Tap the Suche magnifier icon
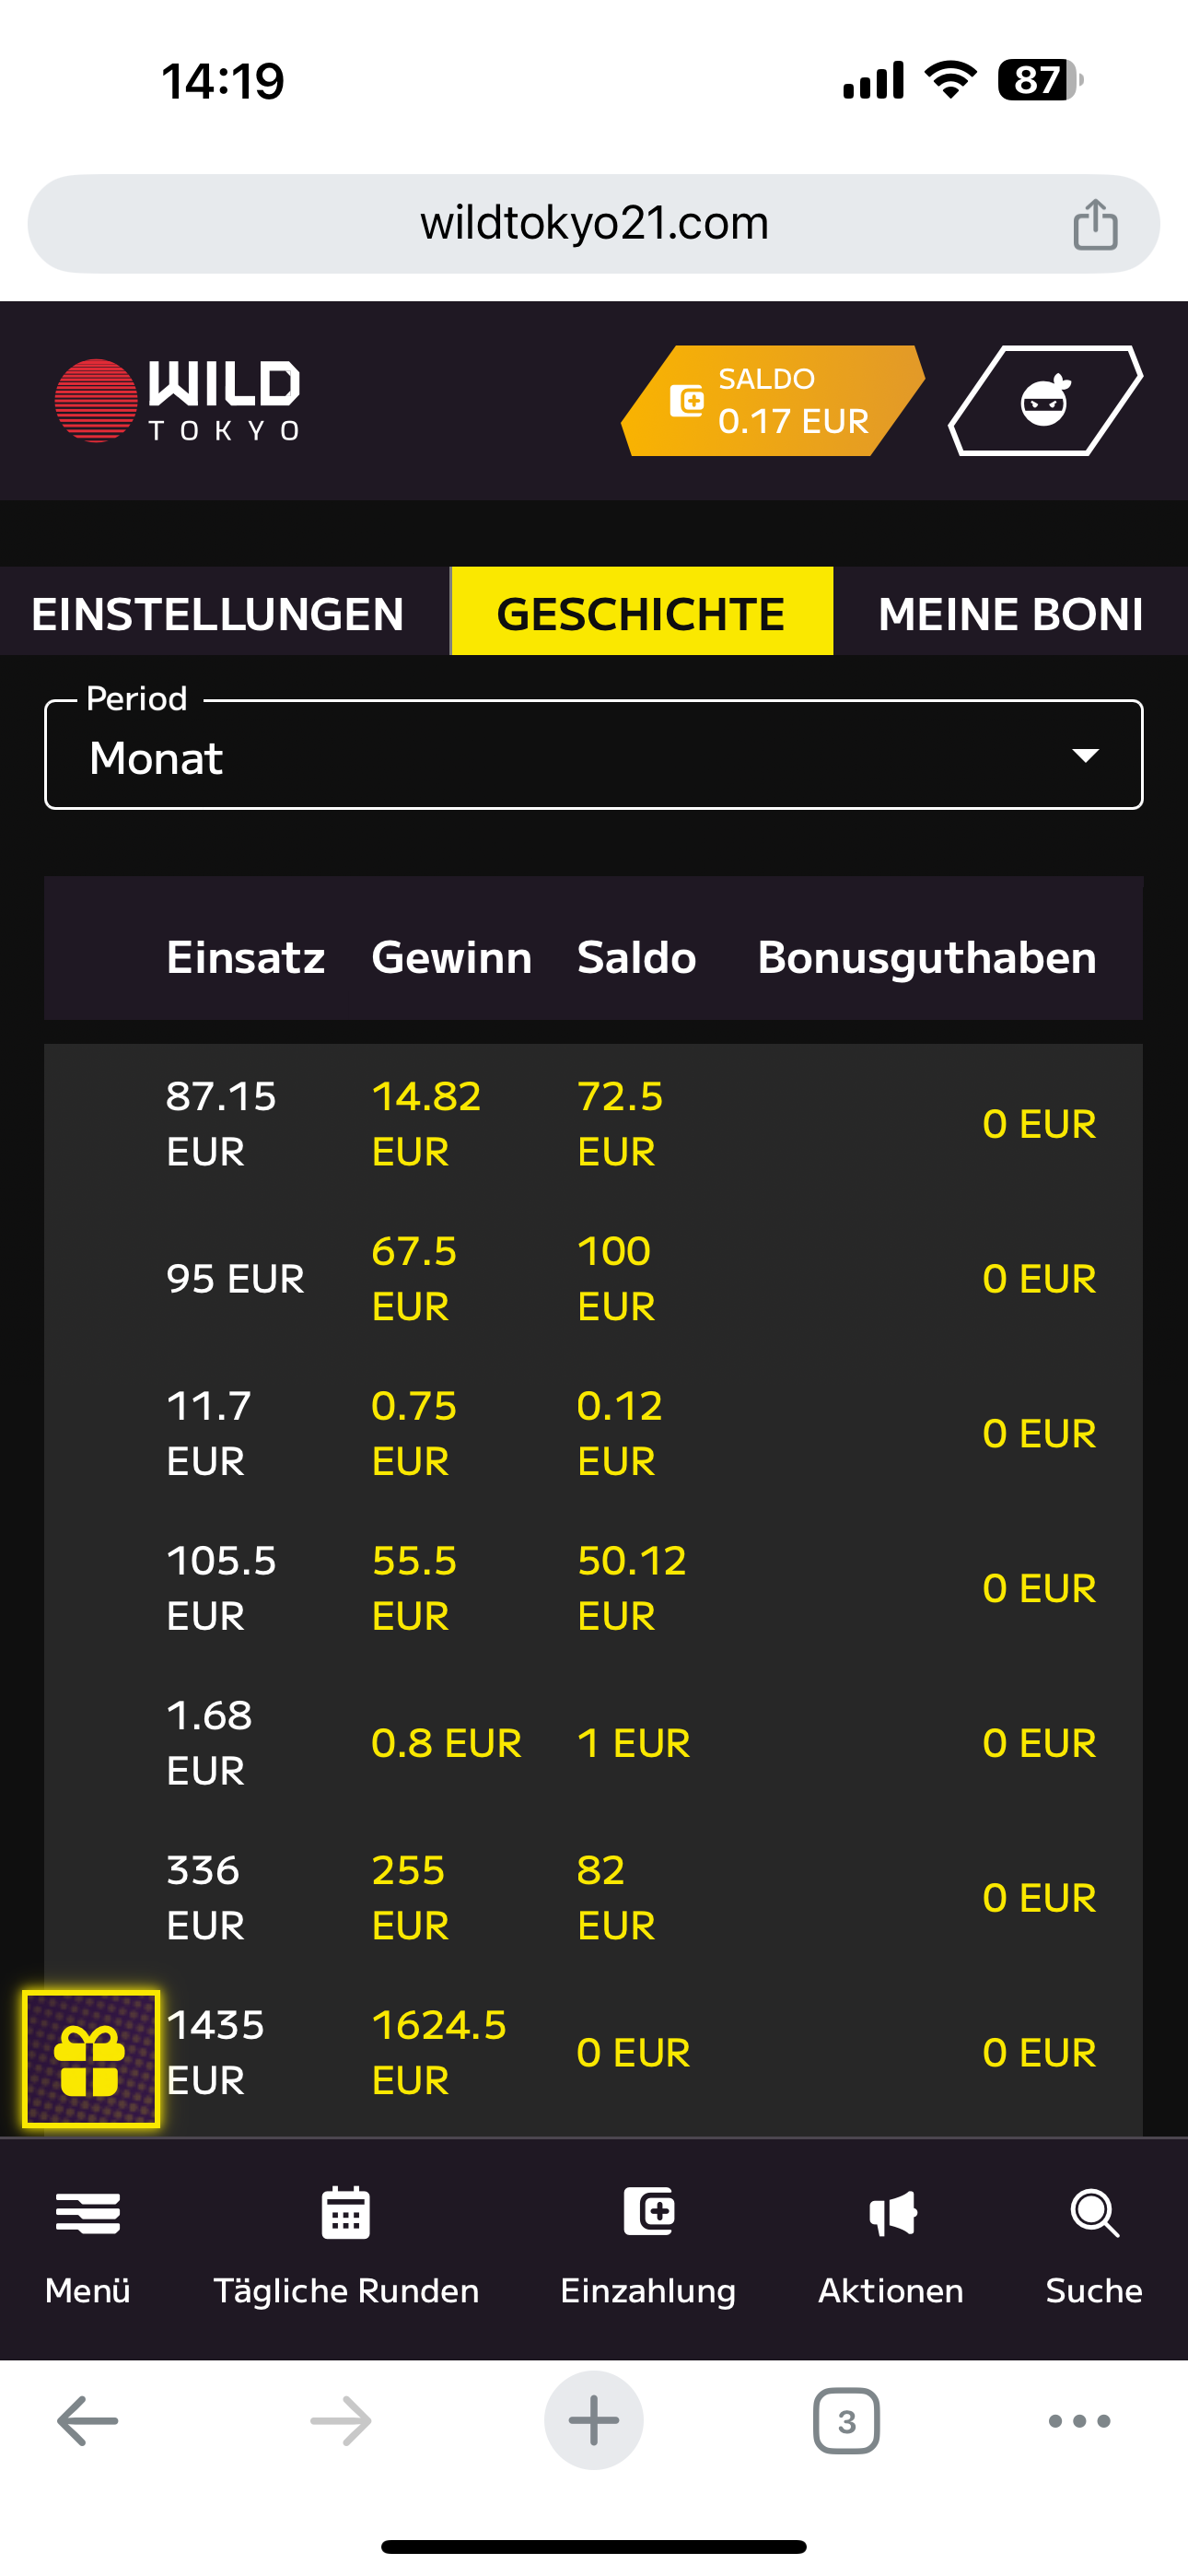 [x=1094, y=2214]
